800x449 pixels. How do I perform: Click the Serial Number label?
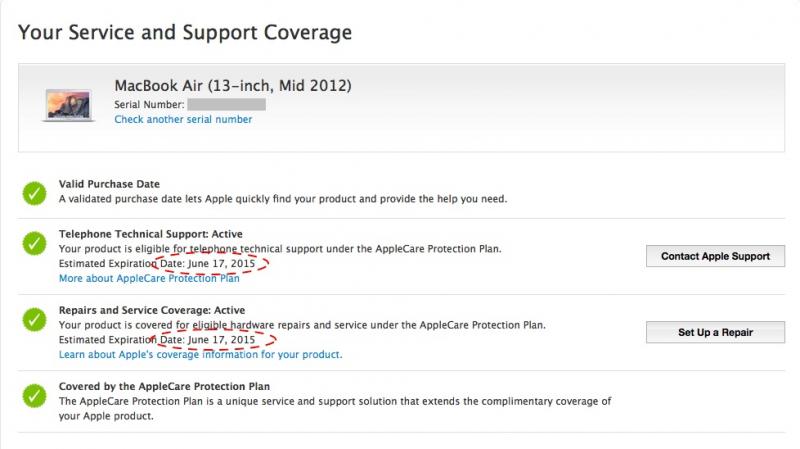point(149,105)
